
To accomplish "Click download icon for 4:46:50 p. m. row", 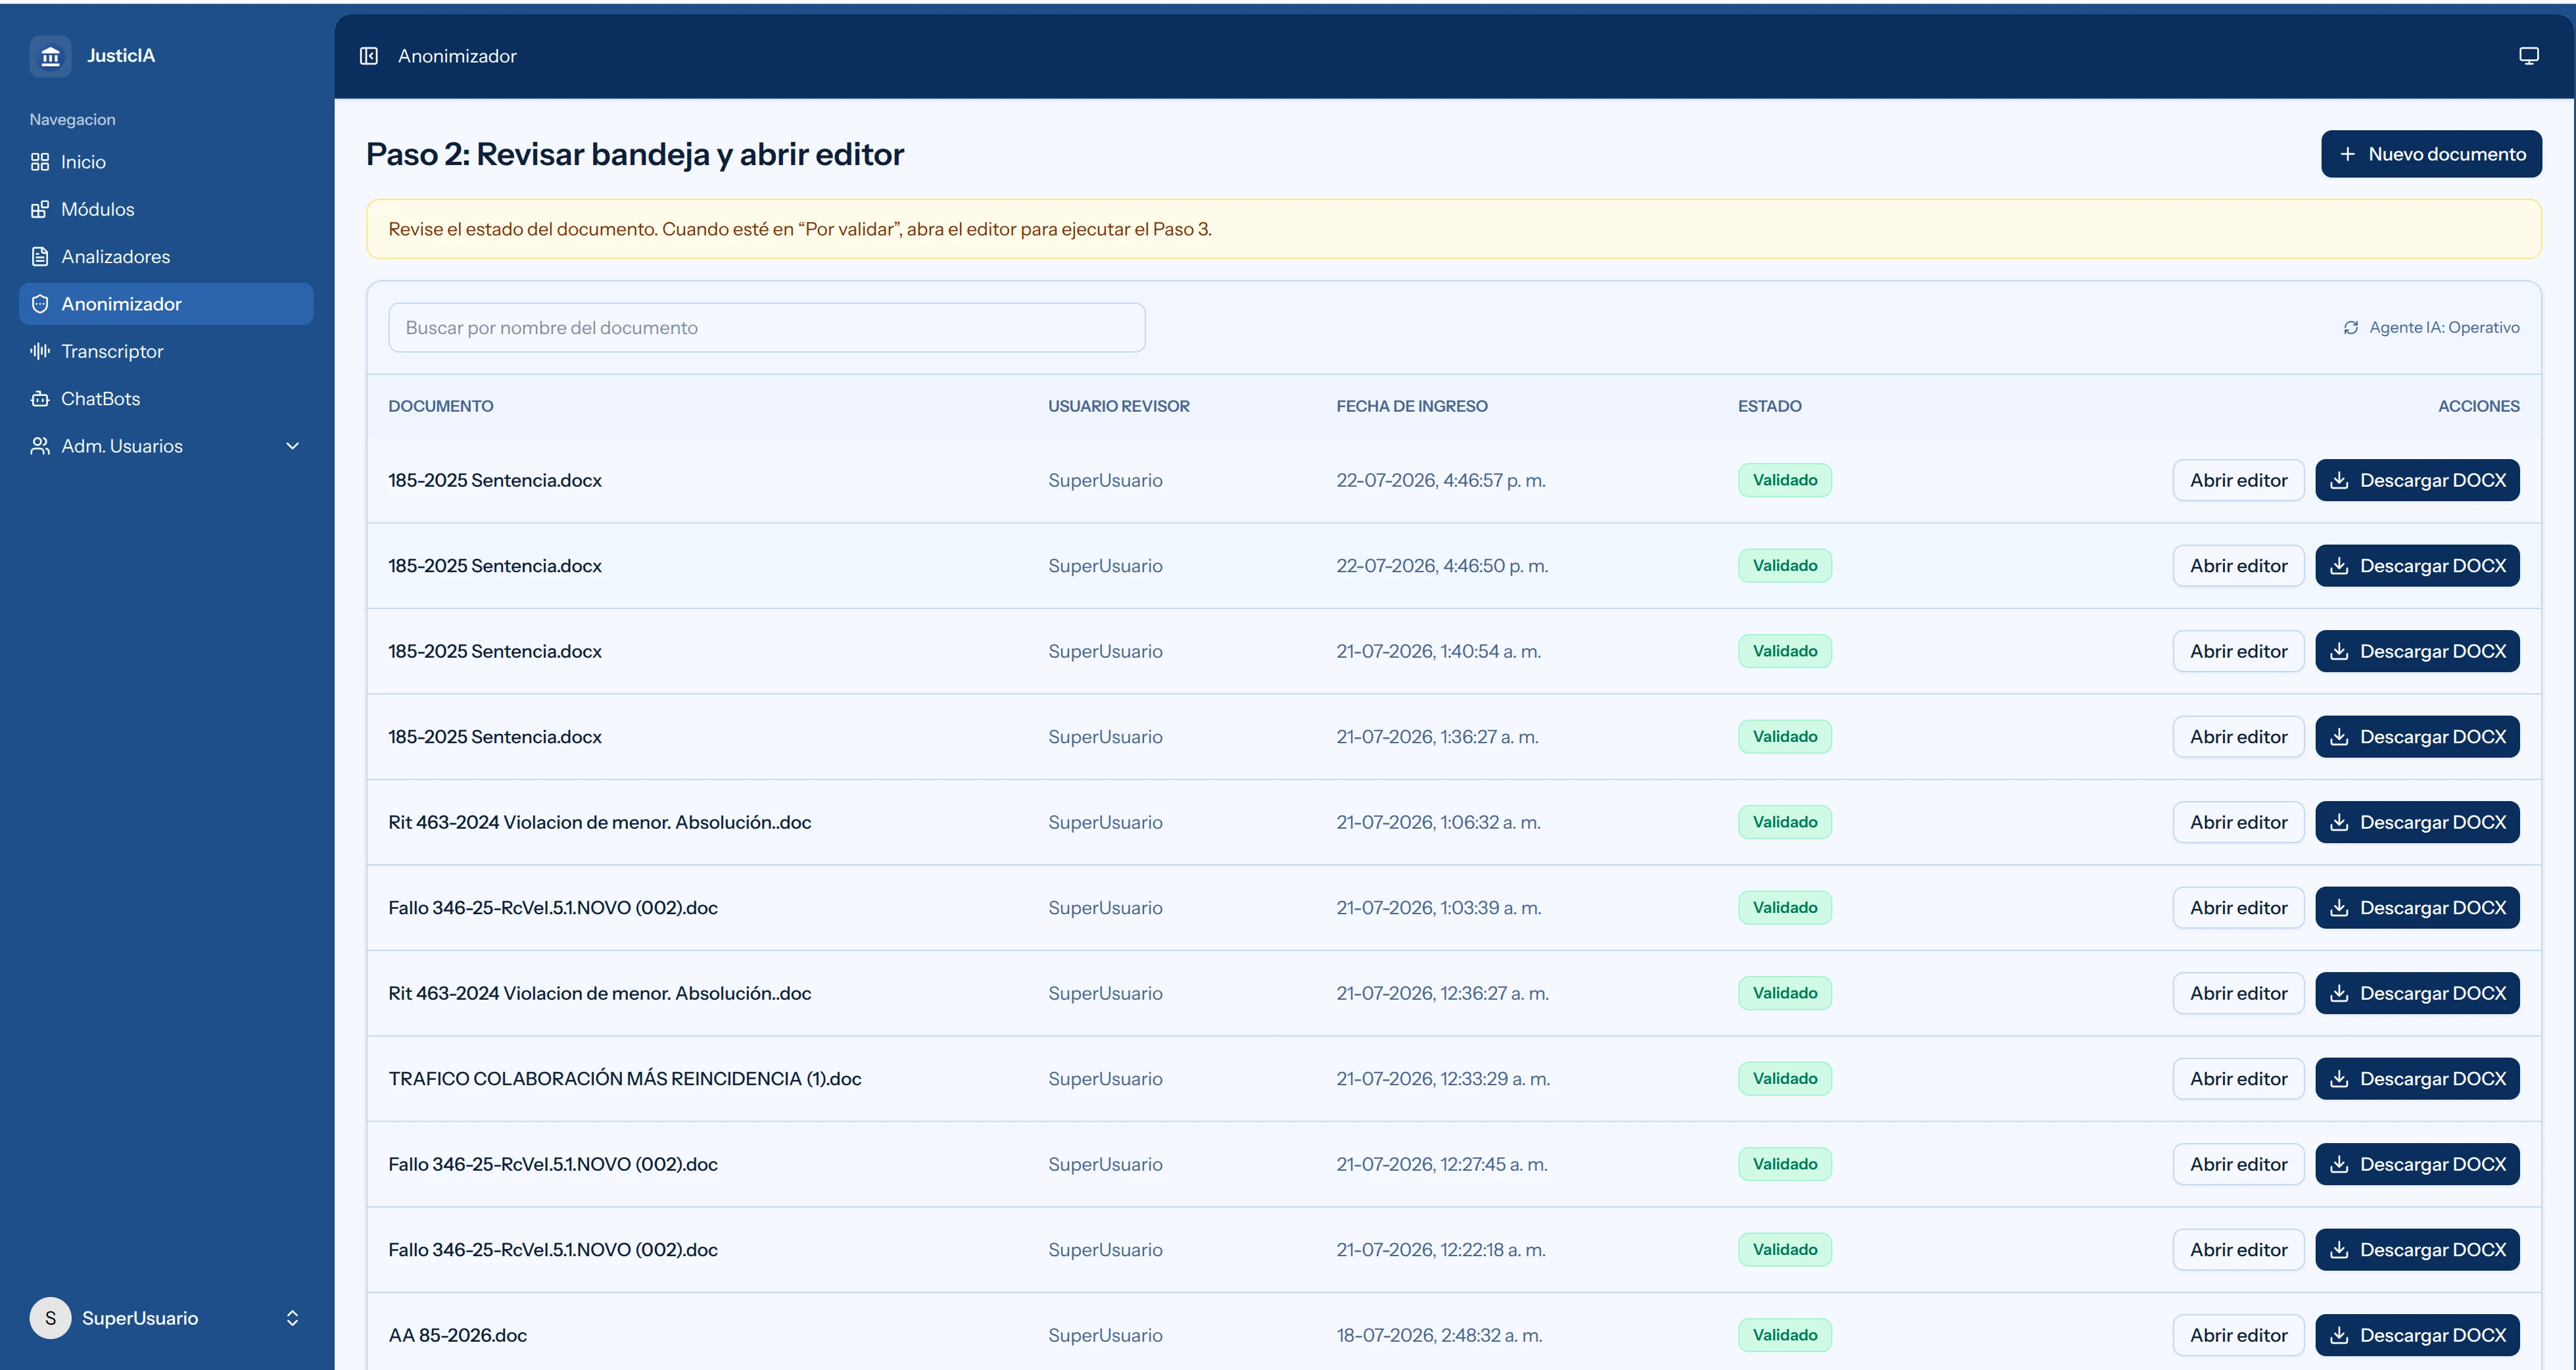I will tap(2339, 566).
